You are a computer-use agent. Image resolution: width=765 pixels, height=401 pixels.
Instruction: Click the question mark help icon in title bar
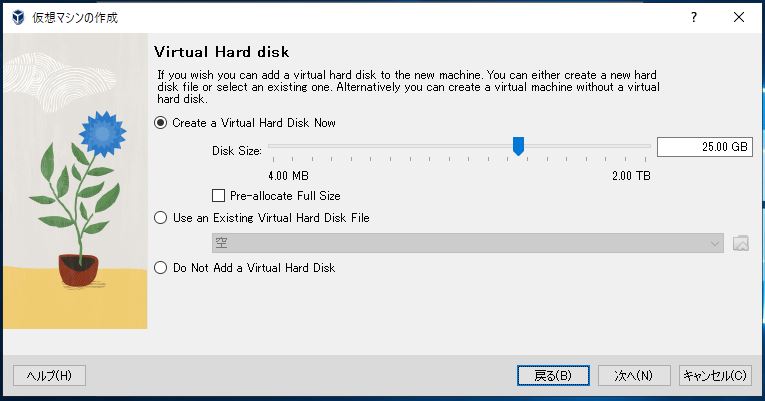pos(693,18)
